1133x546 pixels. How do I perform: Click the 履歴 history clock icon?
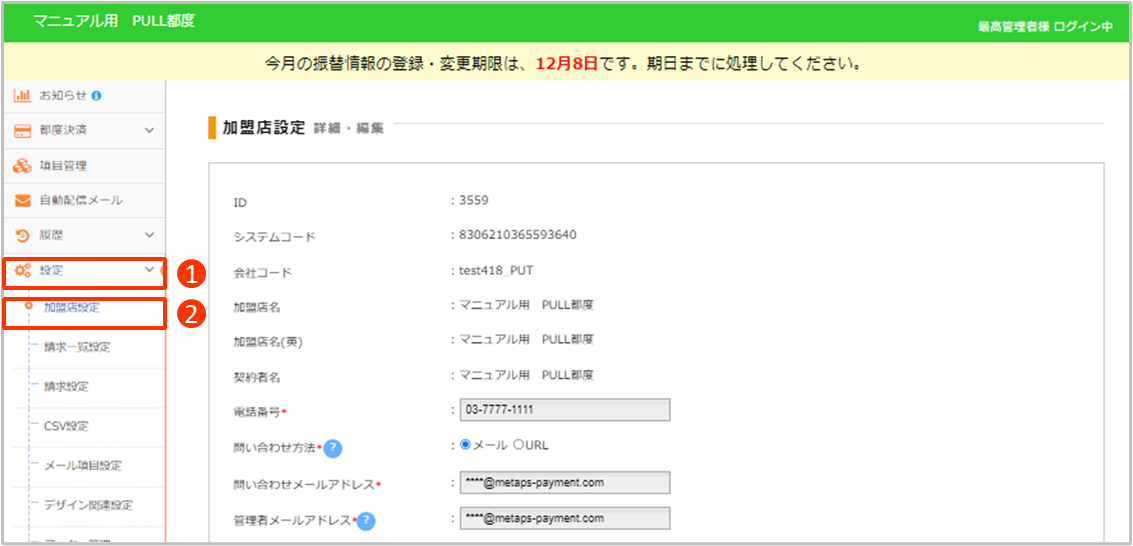pos(22,236)
